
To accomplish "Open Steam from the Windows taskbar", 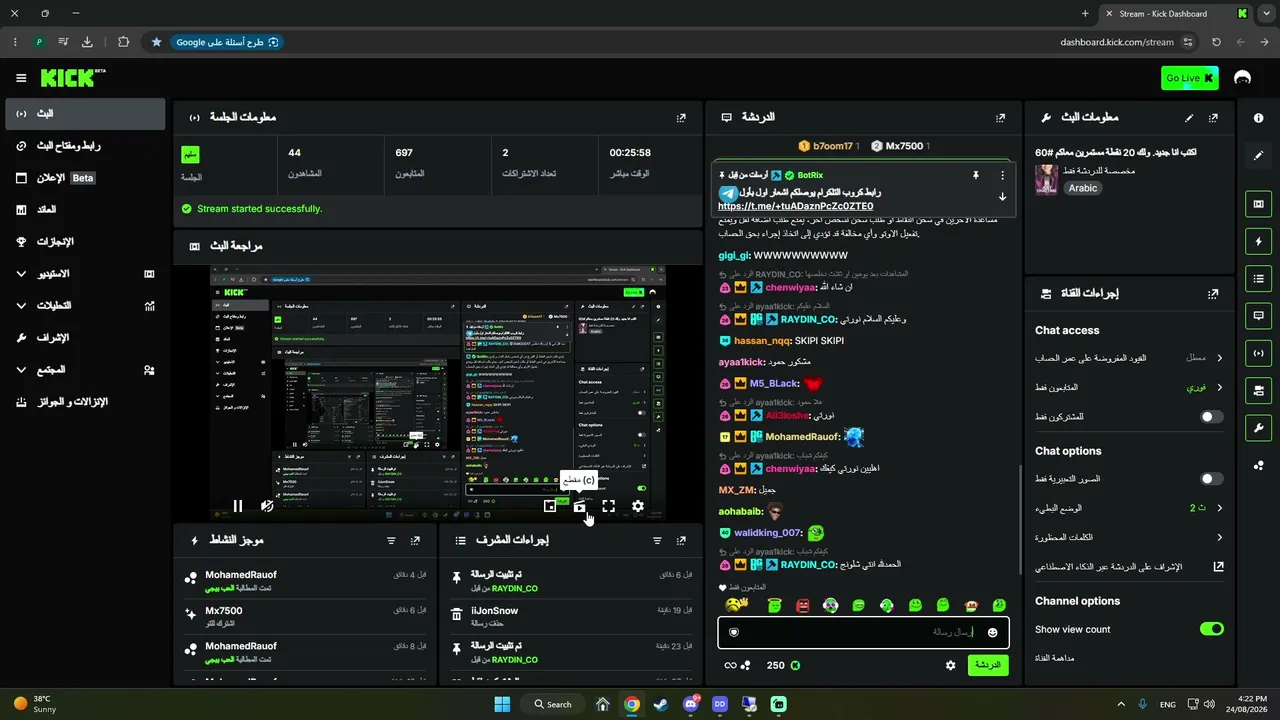I will [x=661, y=704].
